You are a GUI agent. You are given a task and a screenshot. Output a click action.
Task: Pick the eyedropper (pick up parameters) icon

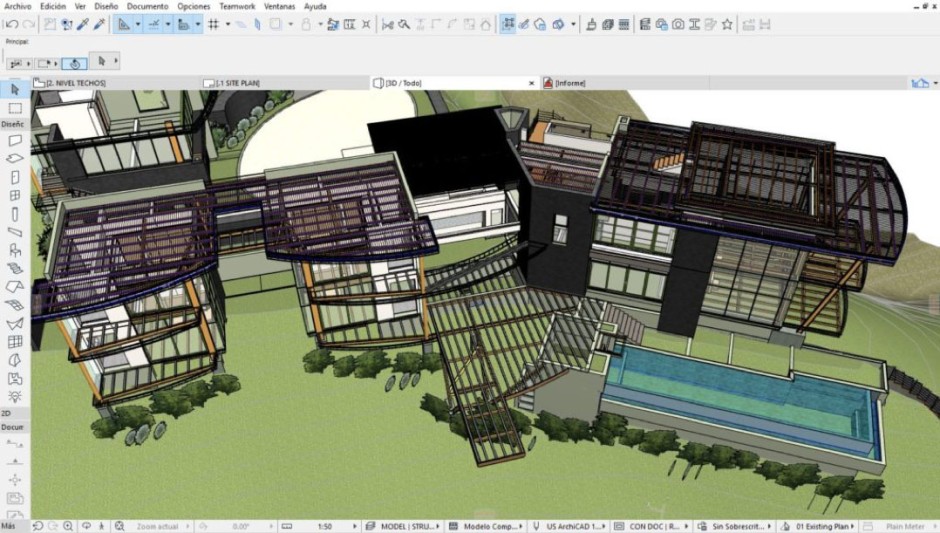point(83,24)
